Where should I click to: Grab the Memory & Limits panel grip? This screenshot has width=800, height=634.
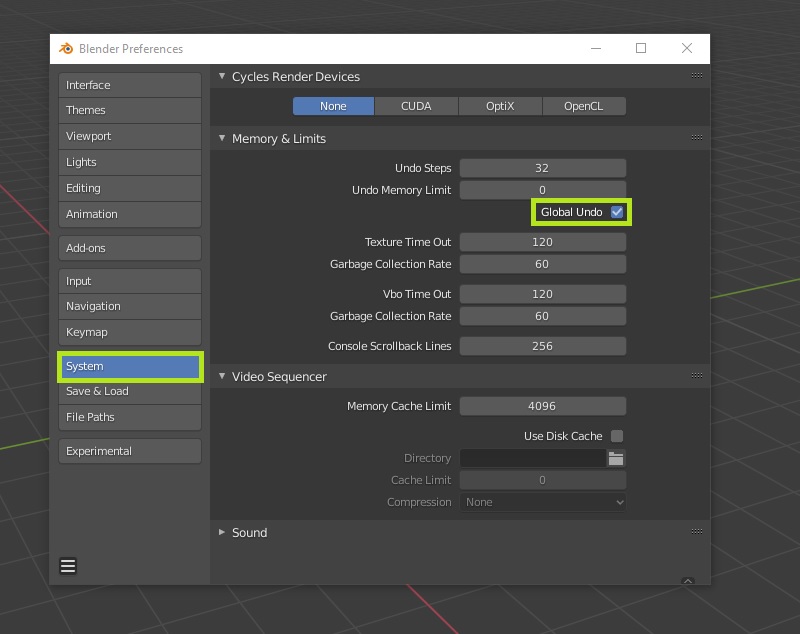(x=696, y=138)
